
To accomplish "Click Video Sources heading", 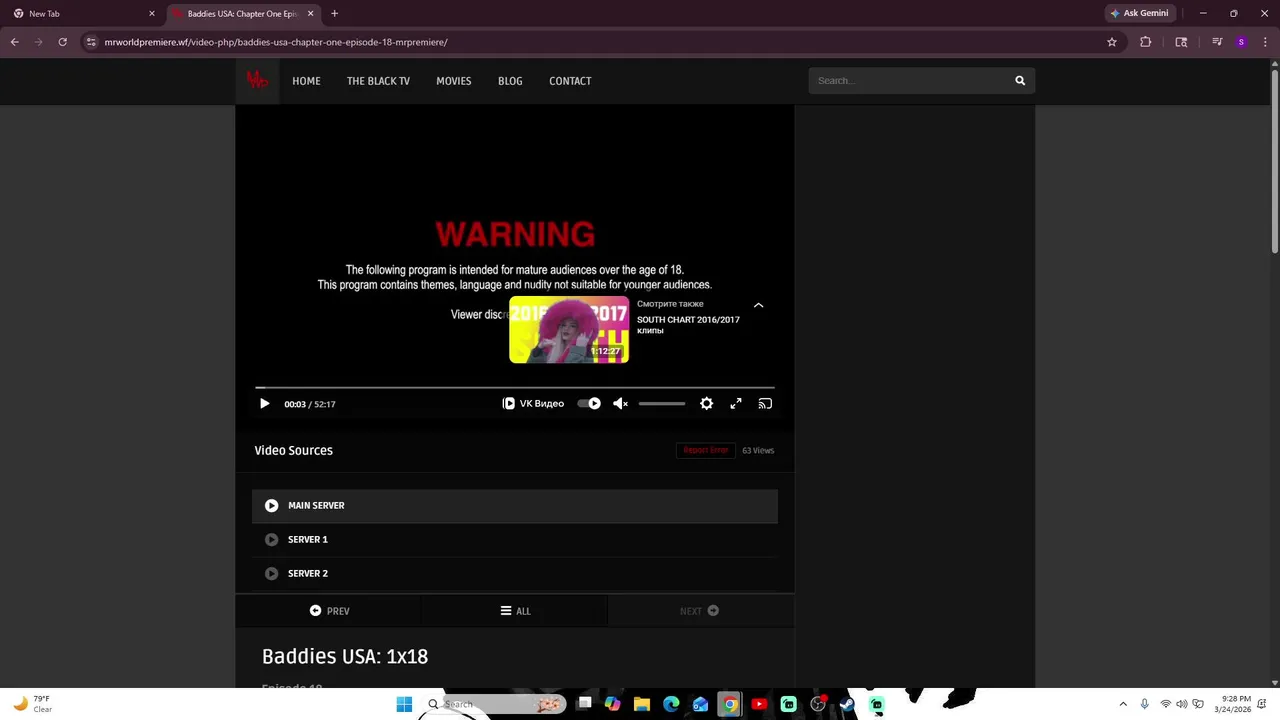I will click(x=294, y=451).
